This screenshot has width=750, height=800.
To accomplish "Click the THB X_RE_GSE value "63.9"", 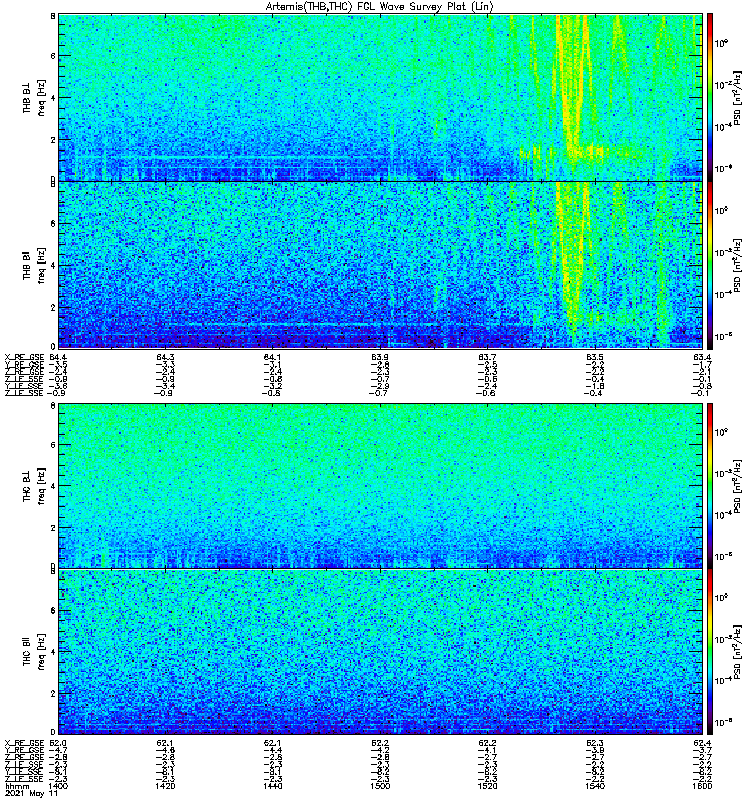I will [x=380, y=357].
